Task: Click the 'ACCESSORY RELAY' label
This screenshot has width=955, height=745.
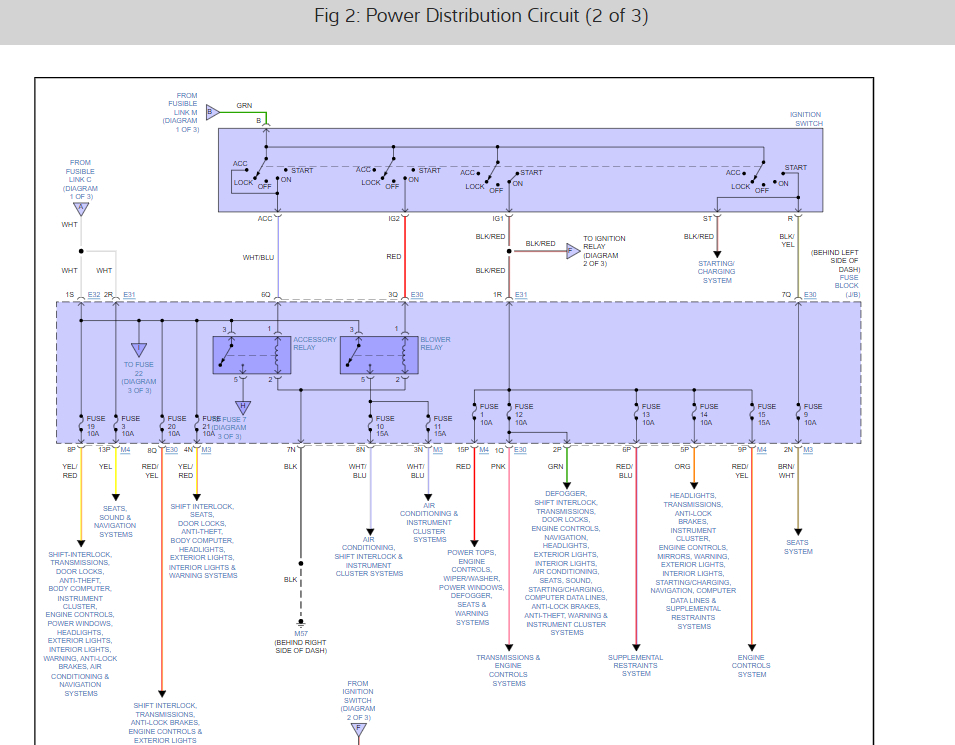Action: 315,344
